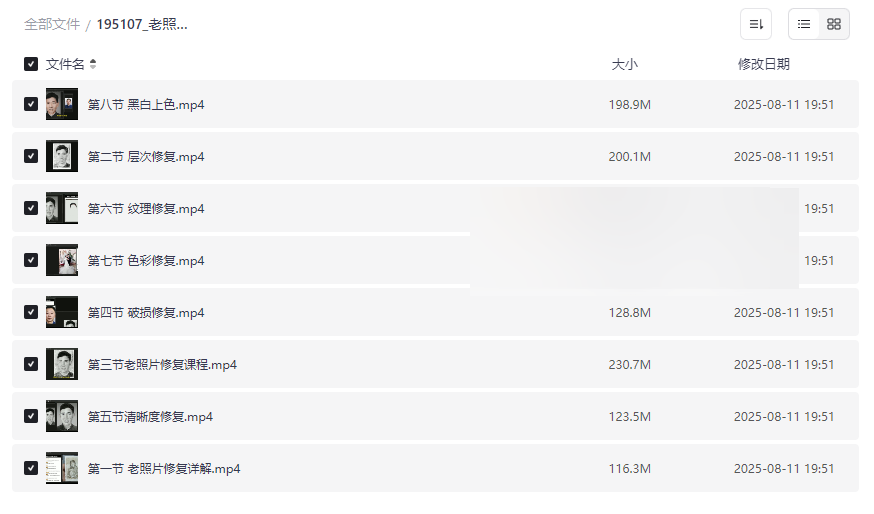Sort by the 修改日期 column header

coord(763,64)
